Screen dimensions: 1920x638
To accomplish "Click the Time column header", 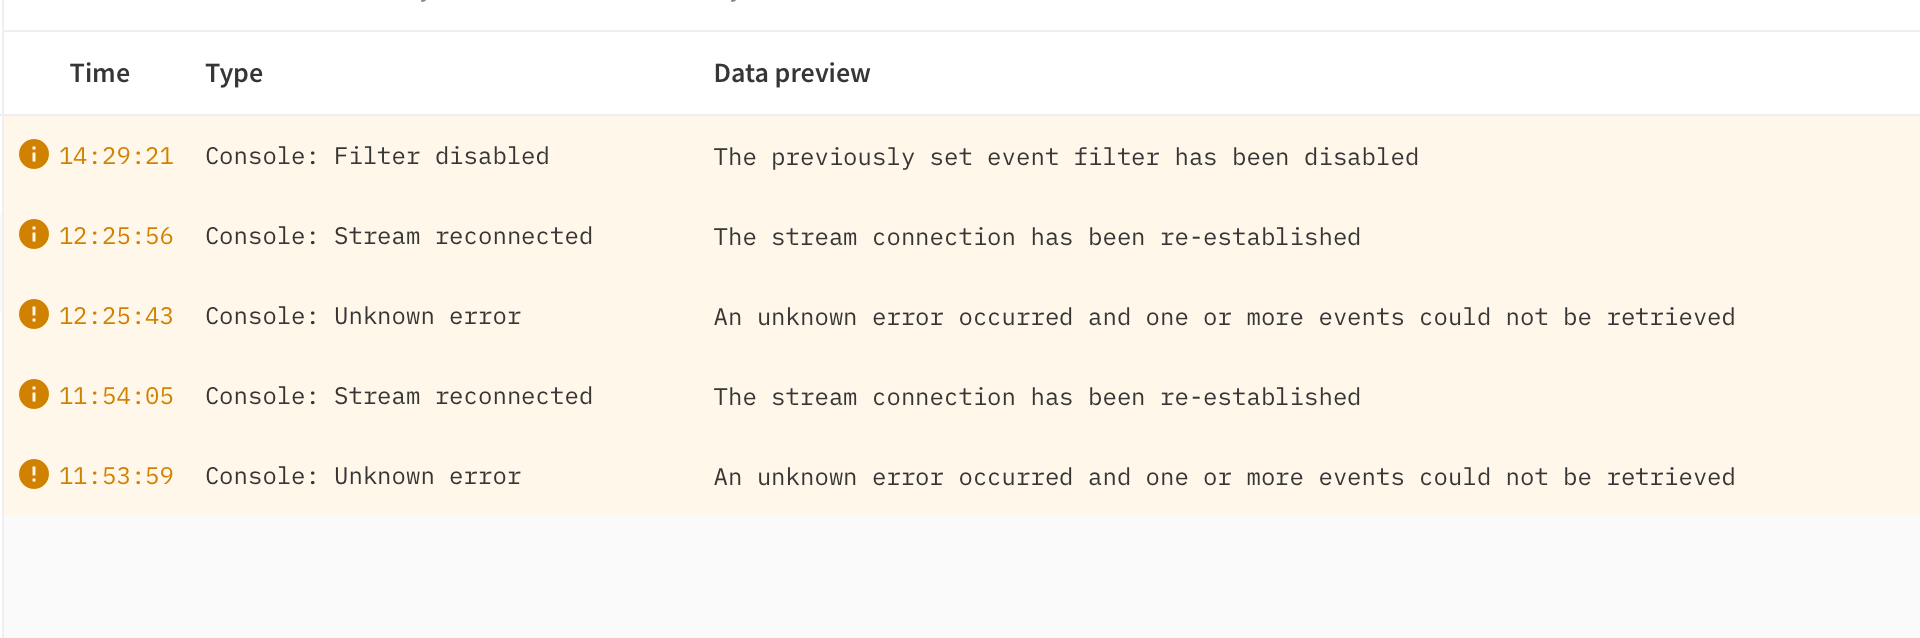I will coord(100,73).
